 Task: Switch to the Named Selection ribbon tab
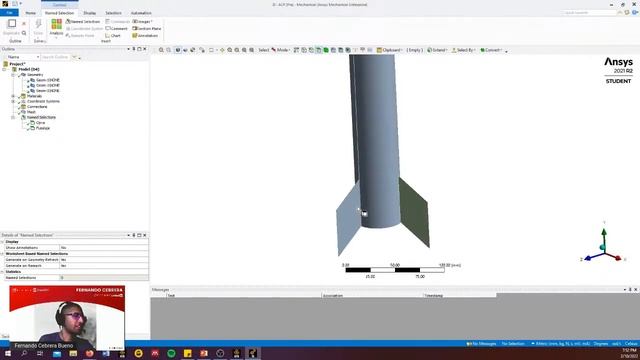pyautogui.click(x=60, y=13)
